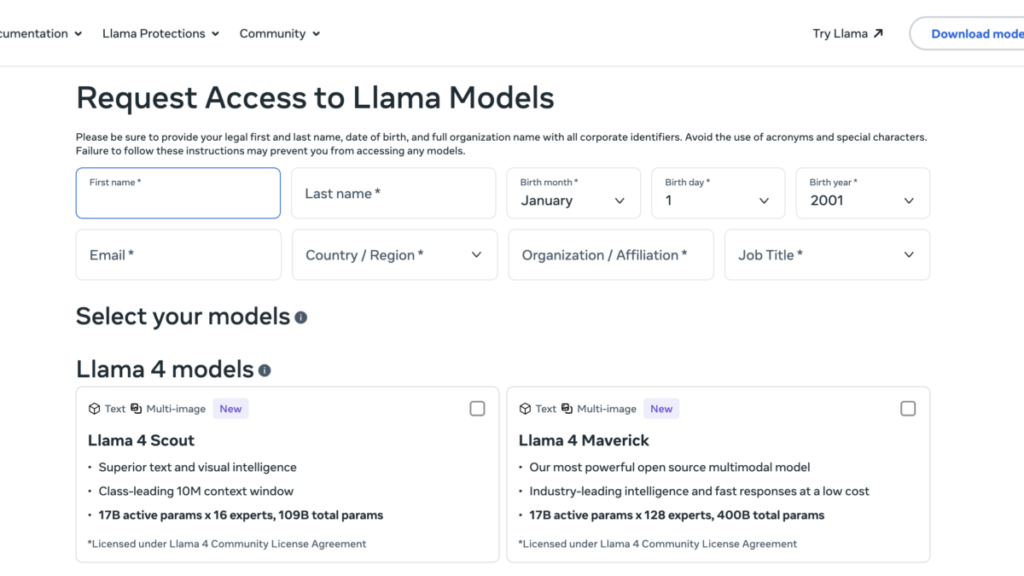Image resolution: width=1024 pixels, height=576 pixels.
Task: Focus the First name field
Action: tap(178, 193)
